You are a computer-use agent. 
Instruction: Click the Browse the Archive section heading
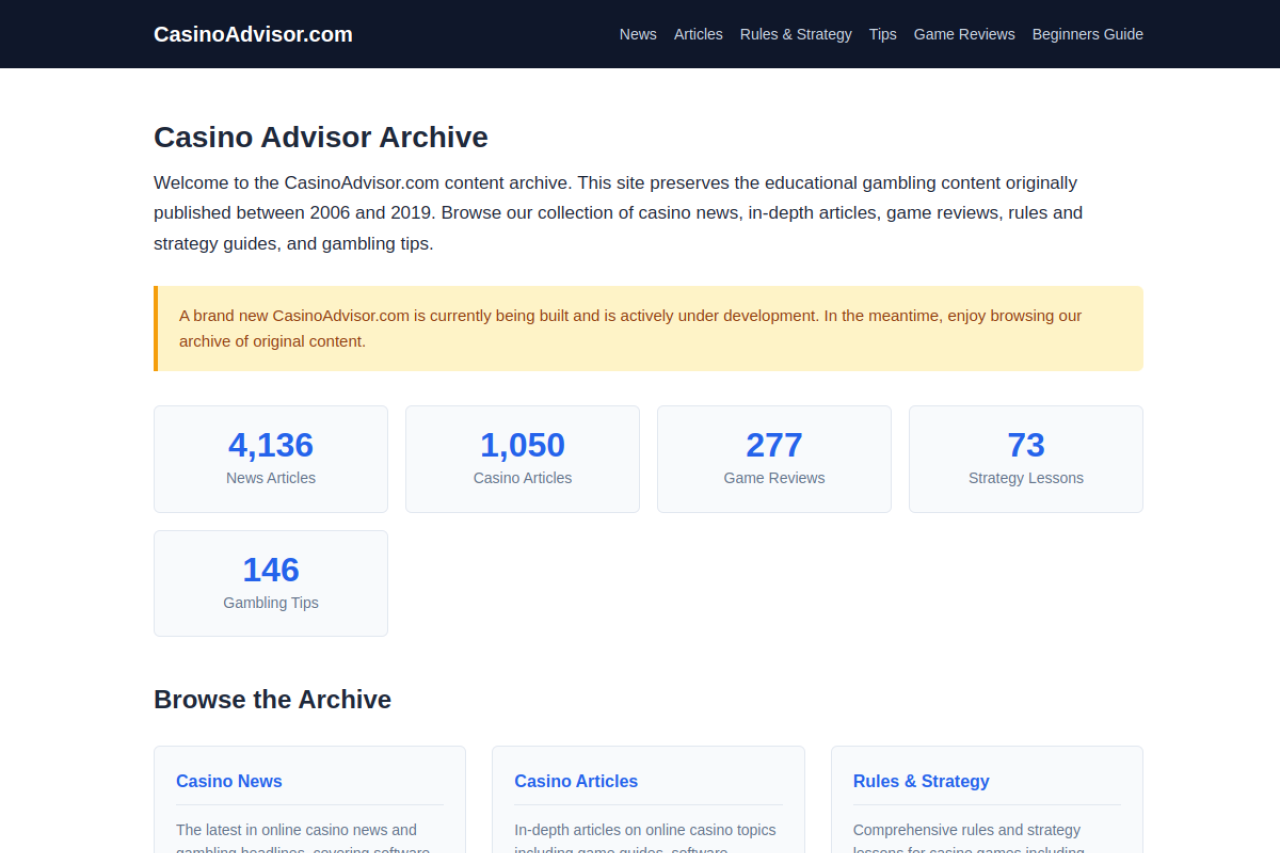tap(272, 699)
